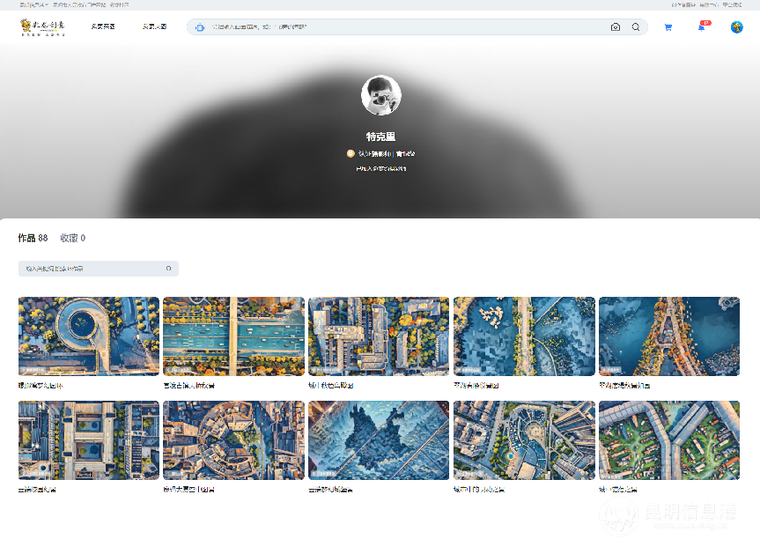Click the camera image-search icon
Image resolution: width=760 pixels, height=554 pixels.
[615, 27]
